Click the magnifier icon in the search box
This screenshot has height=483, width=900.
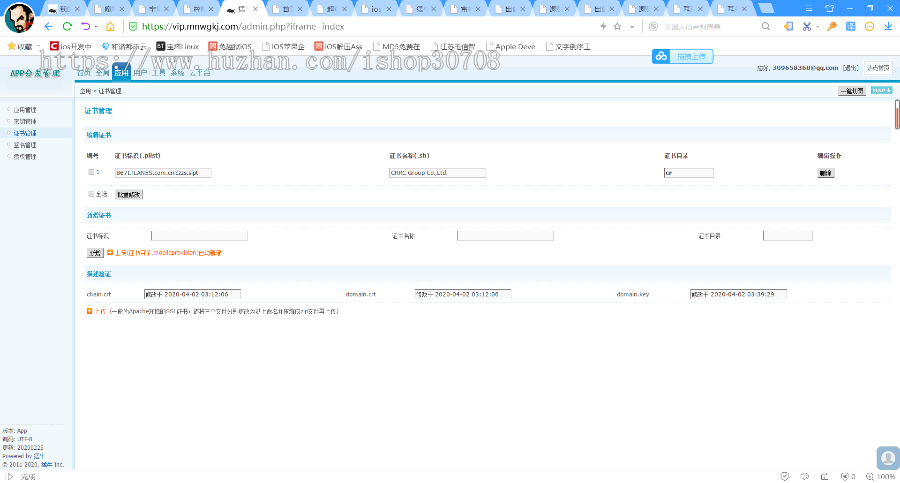tap(766, 26)
